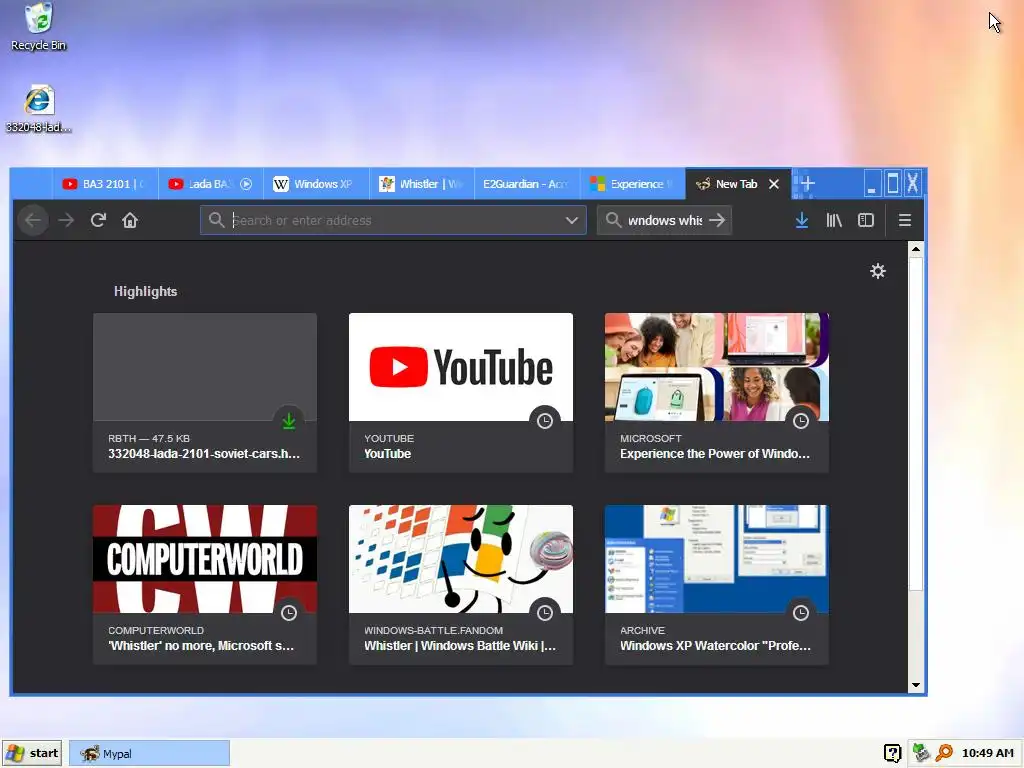Open the hamburger application menu

pos(904,221)
